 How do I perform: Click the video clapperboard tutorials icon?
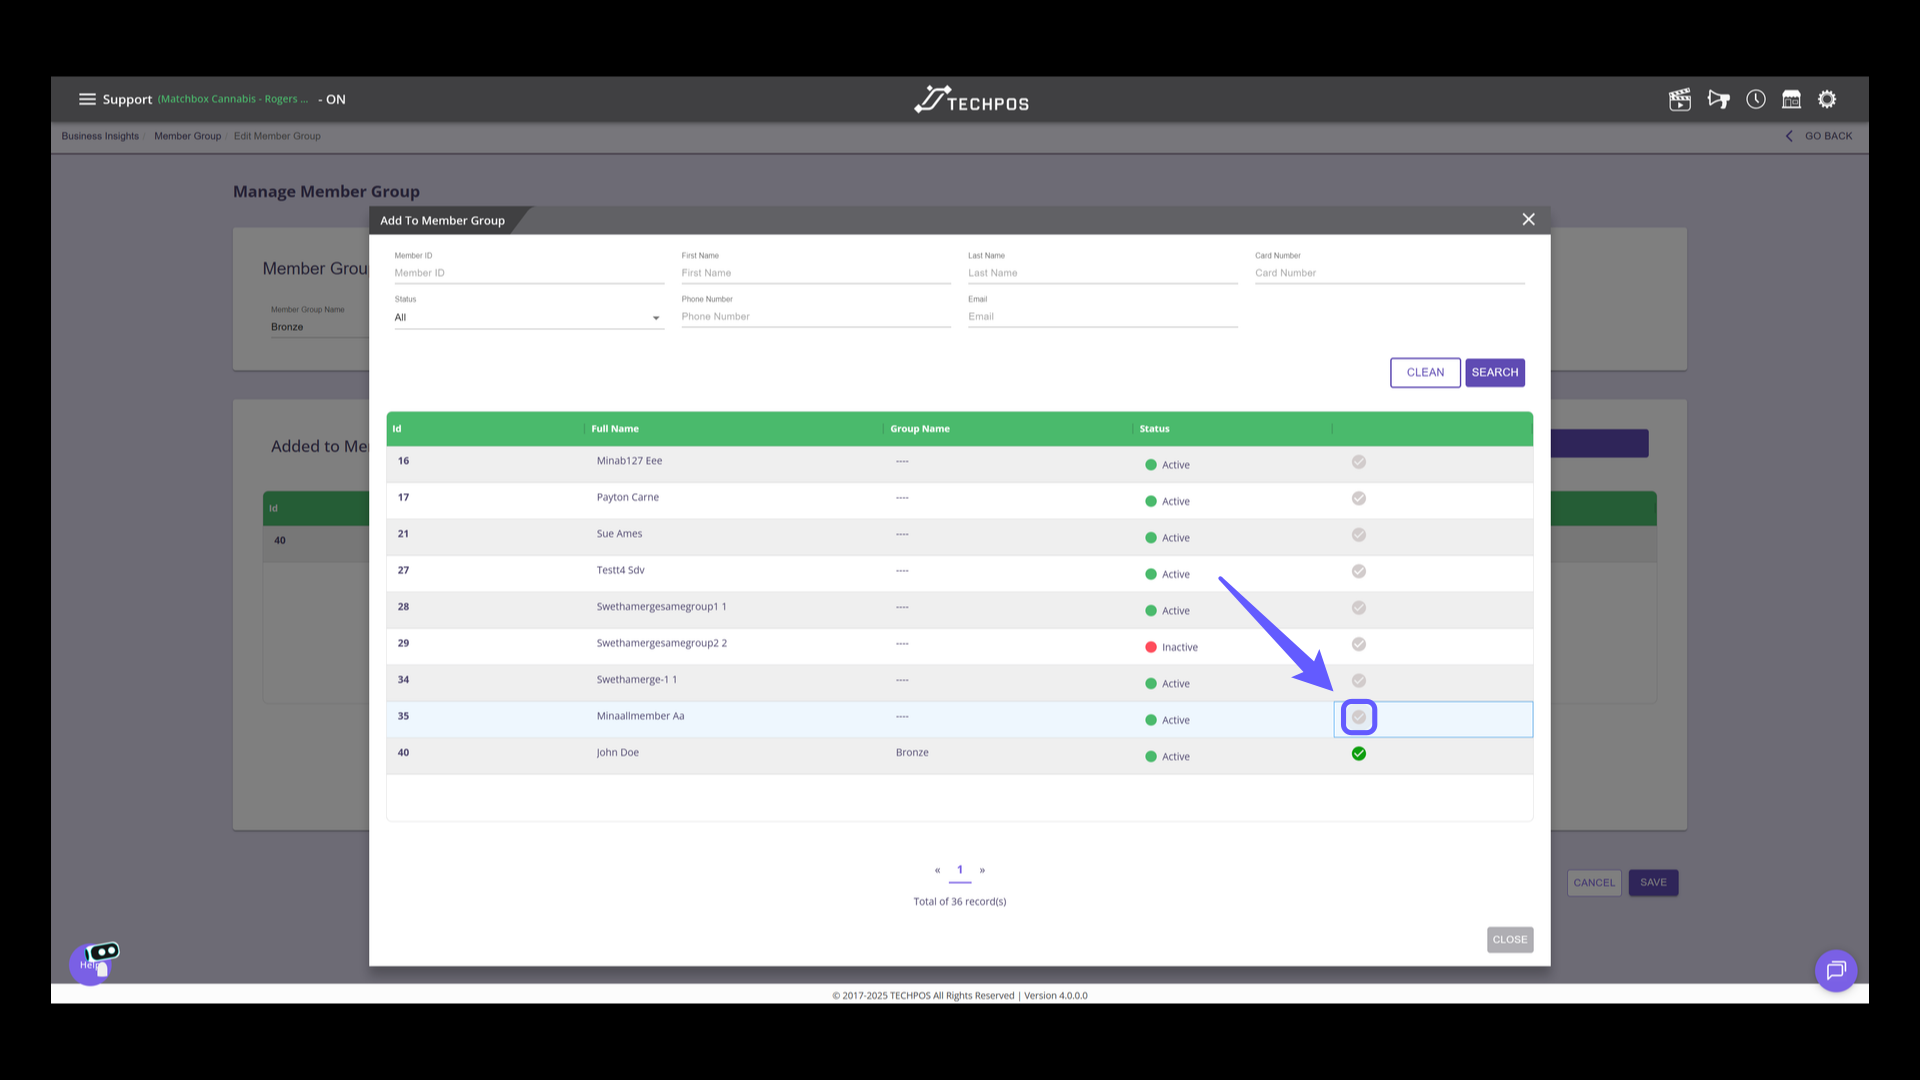click(1680, 99)
